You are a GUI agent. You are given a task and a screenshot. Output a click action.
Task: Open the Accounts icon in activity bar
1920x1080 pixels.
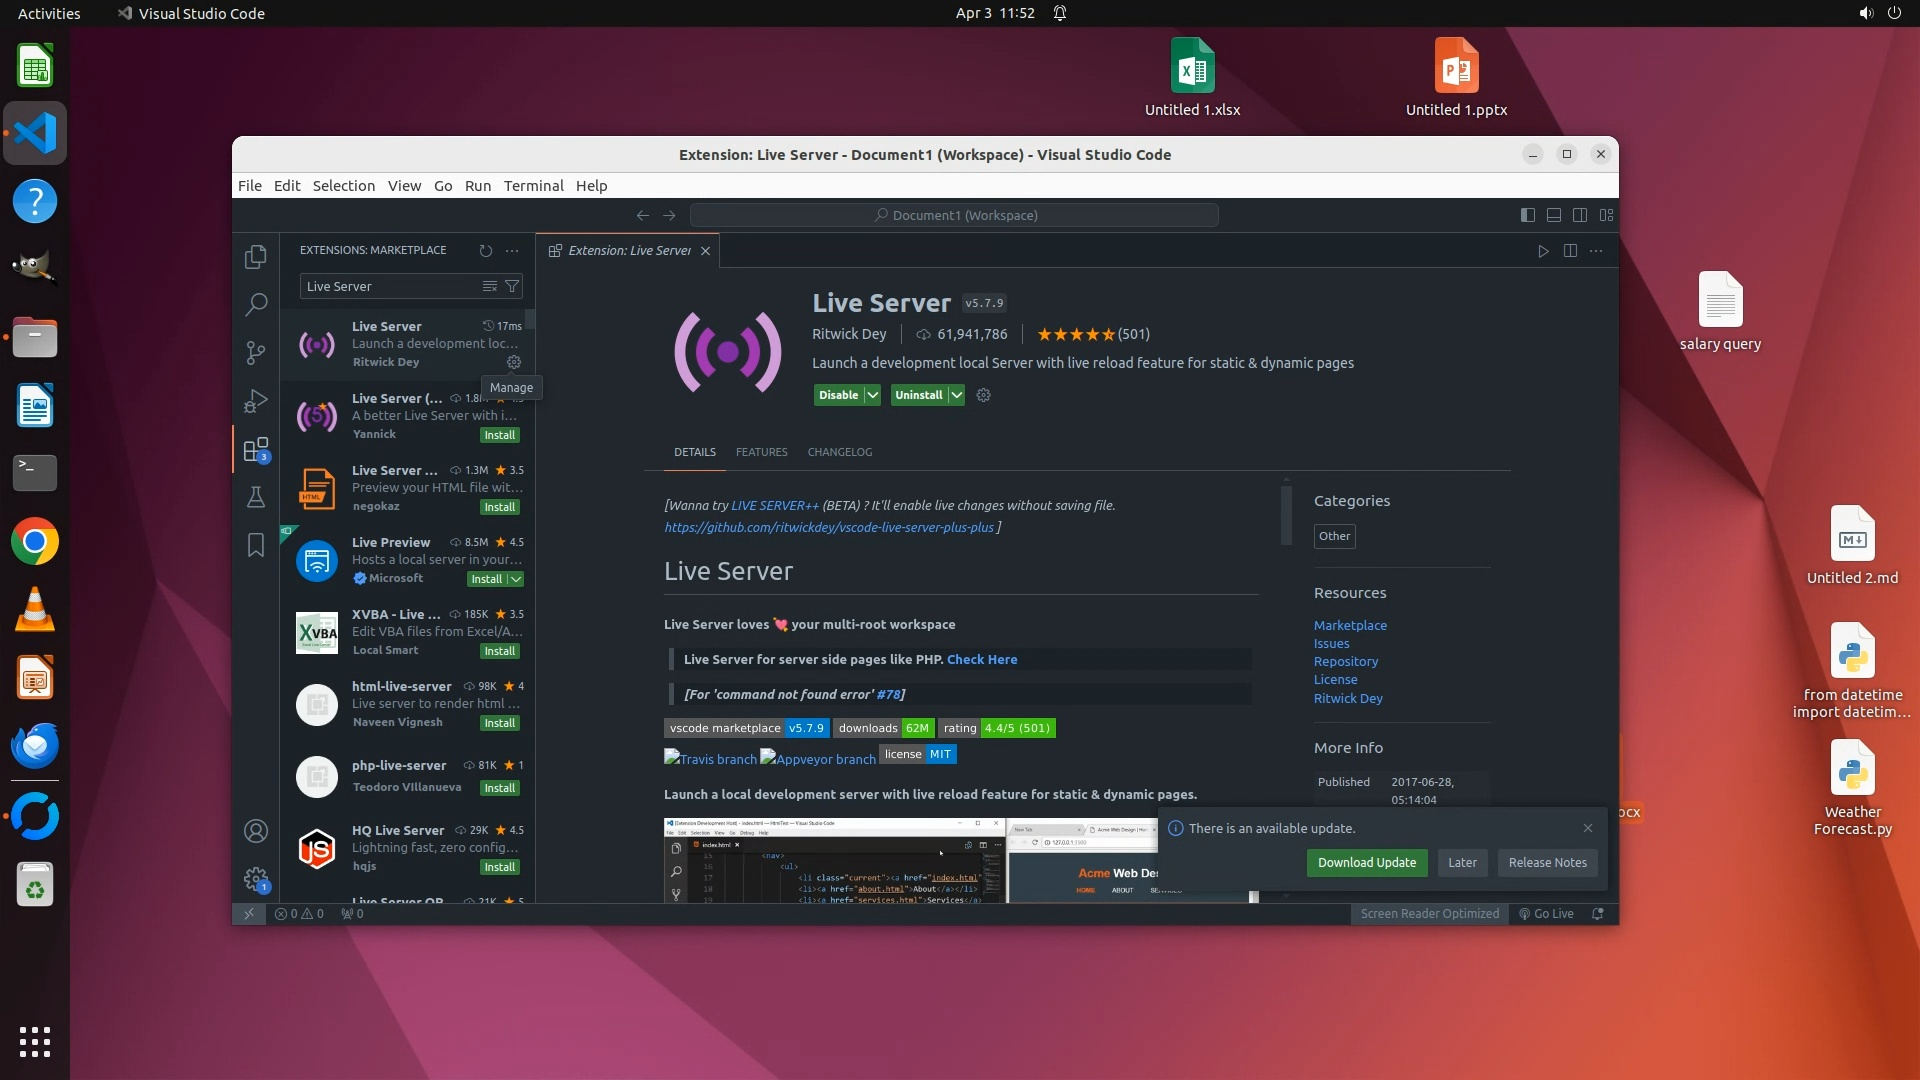(256, 831)
